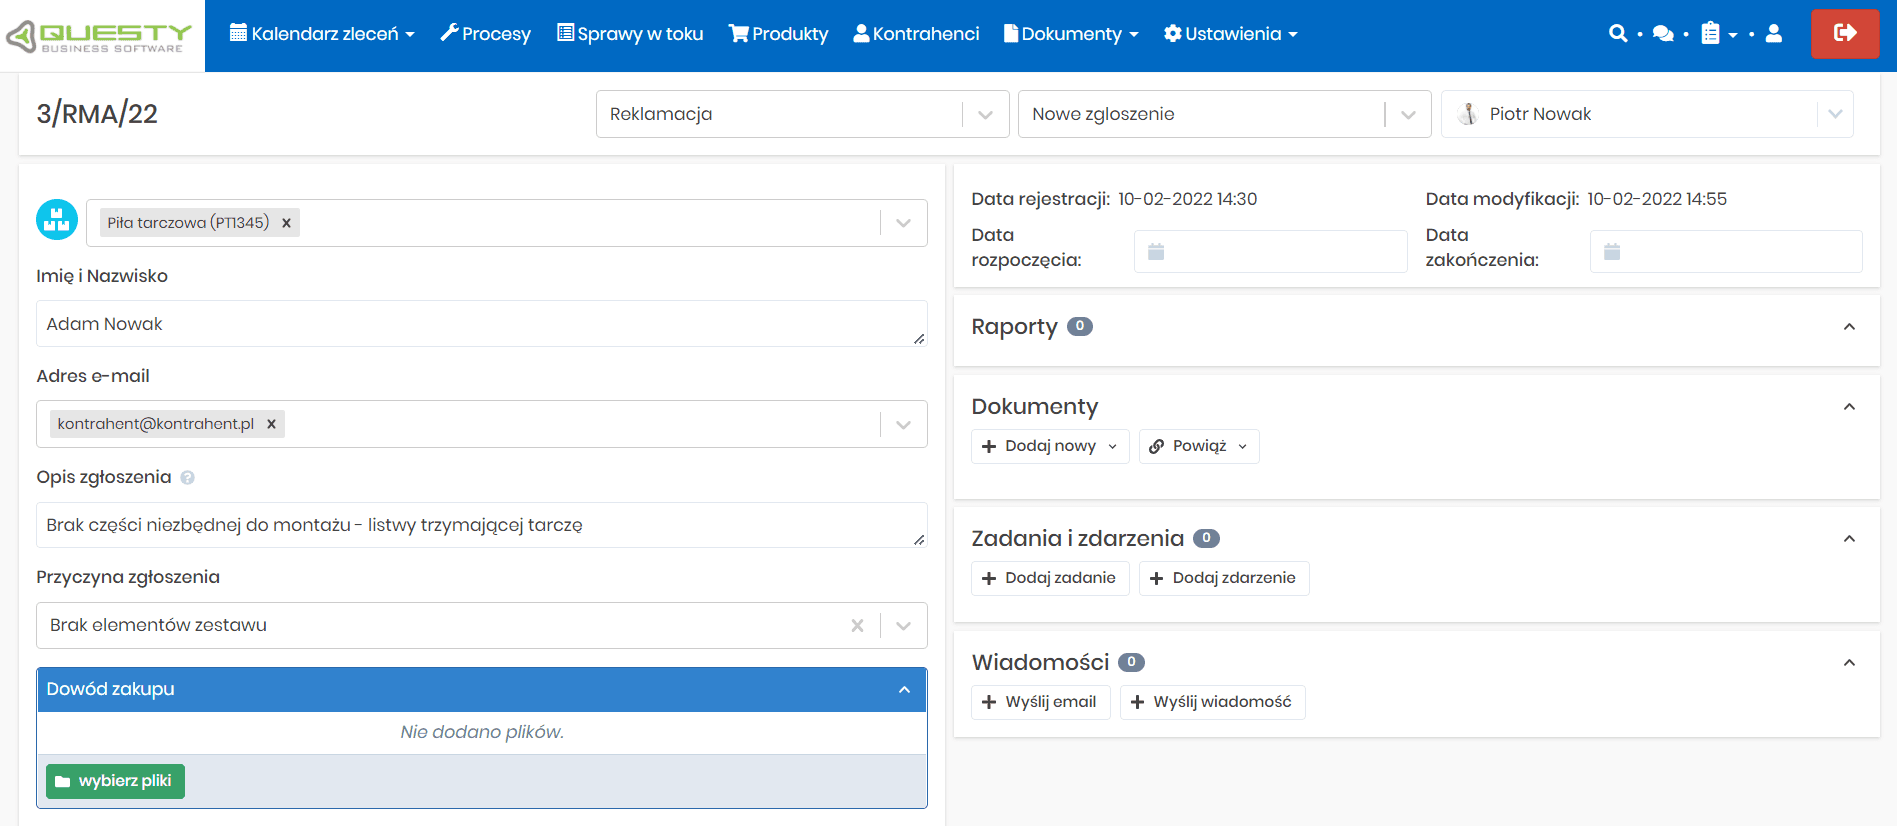This screenshot has width=1897, height=826.
Task: Click the Questy Business Software logo
Action: 100,36
